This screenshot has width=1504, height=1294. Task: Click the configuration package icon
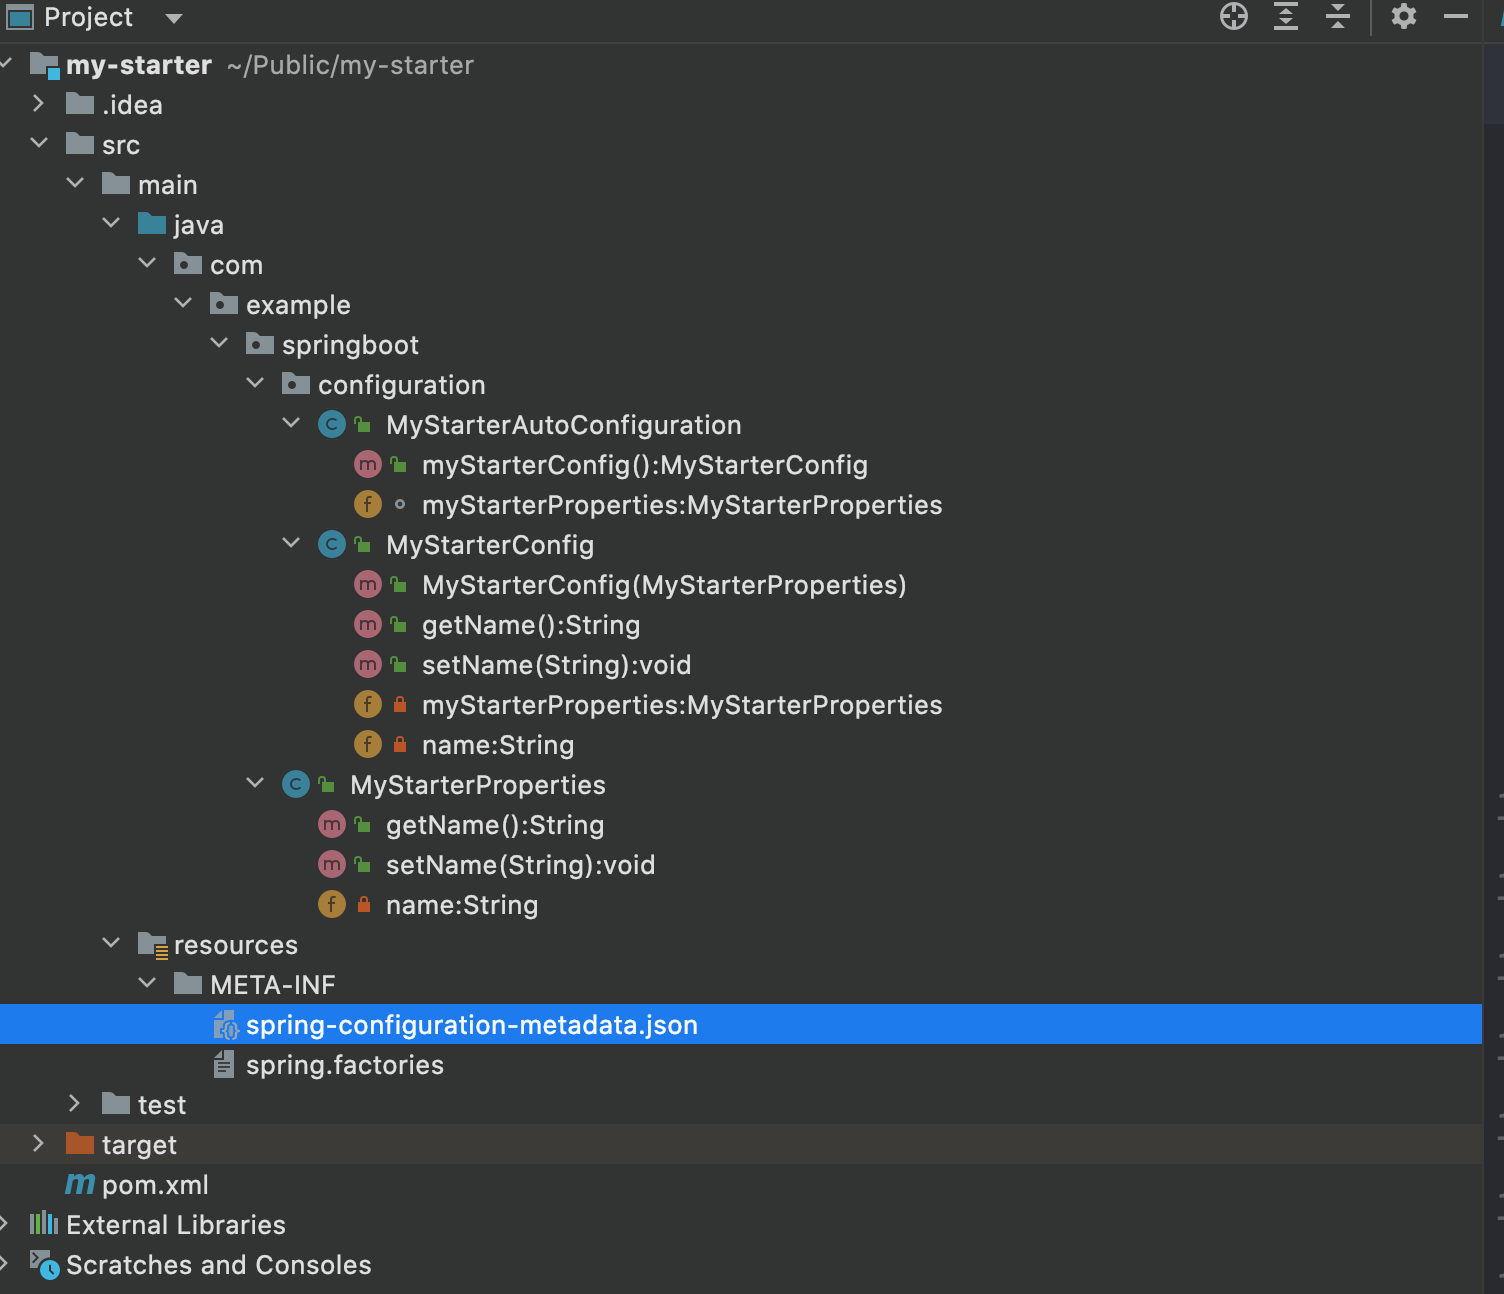(x=296, y=384)
